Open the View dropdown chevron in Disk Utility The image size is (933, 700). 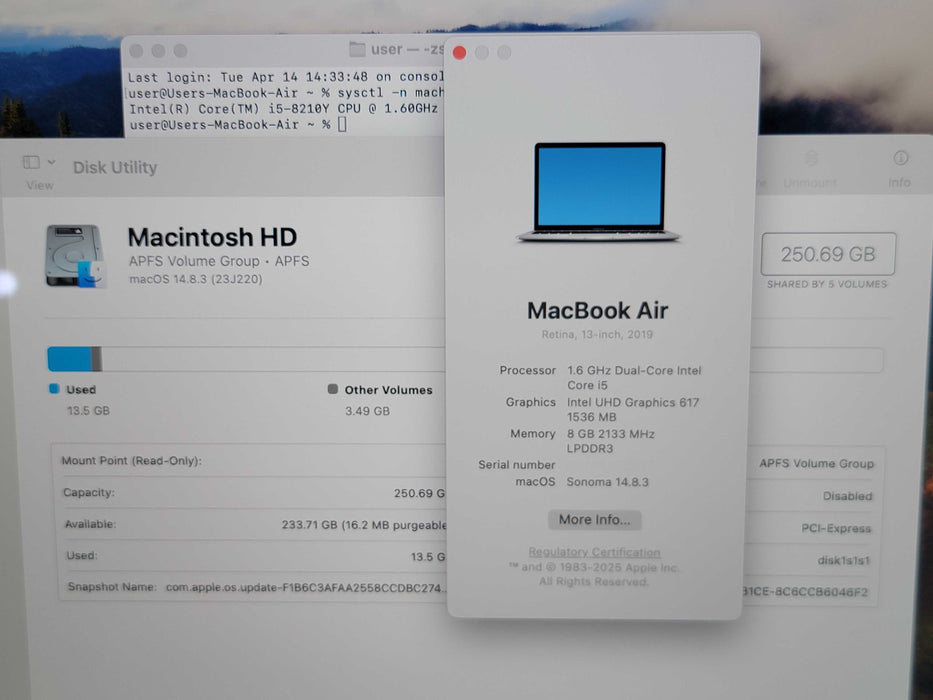pos(52,162)
